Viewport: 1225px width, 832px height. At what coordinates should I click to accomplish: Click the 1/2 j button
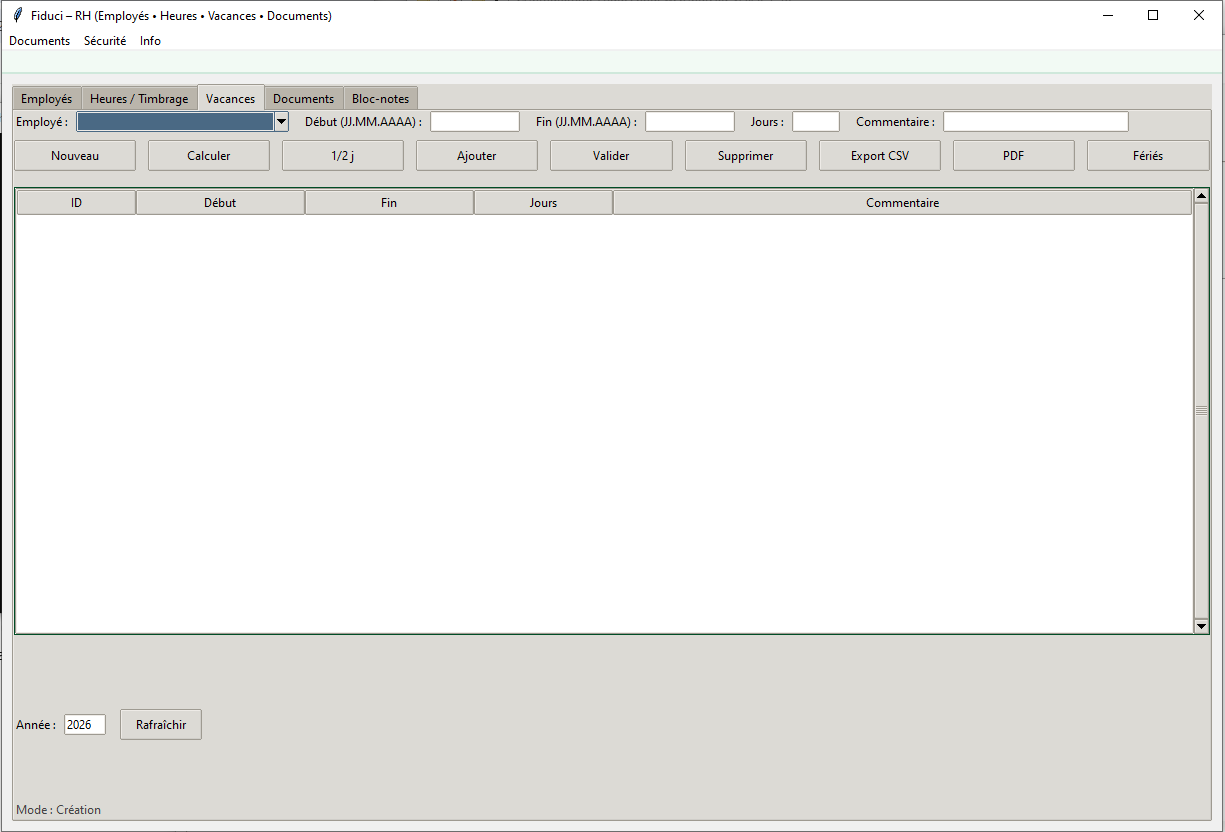(x=342, y=155)
